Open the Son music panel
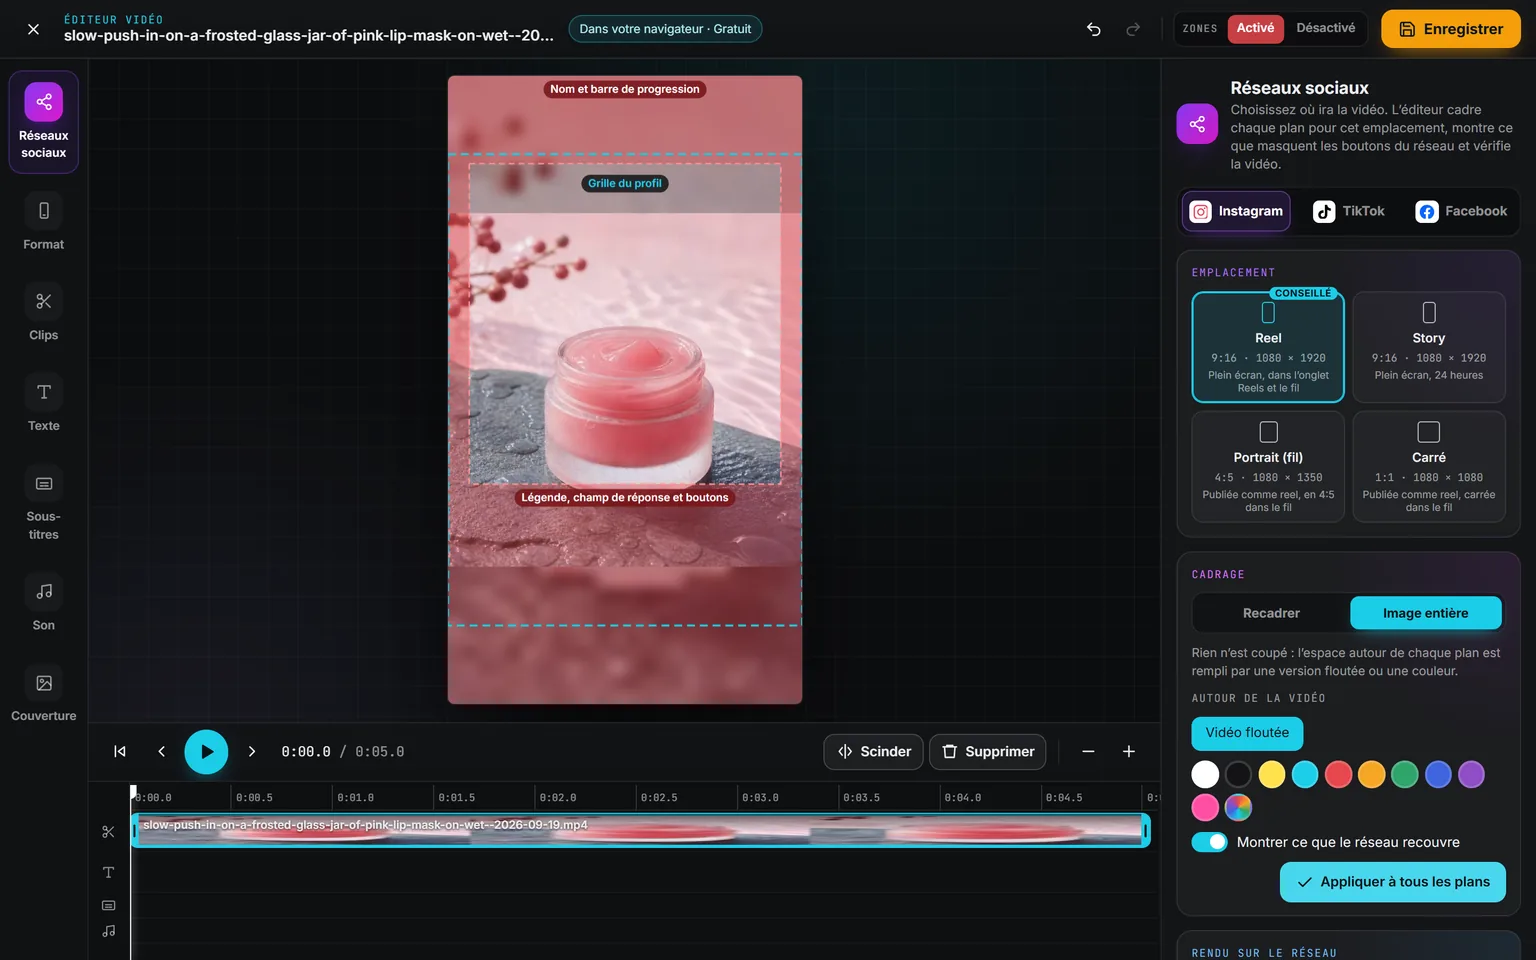 pos(44,603)
